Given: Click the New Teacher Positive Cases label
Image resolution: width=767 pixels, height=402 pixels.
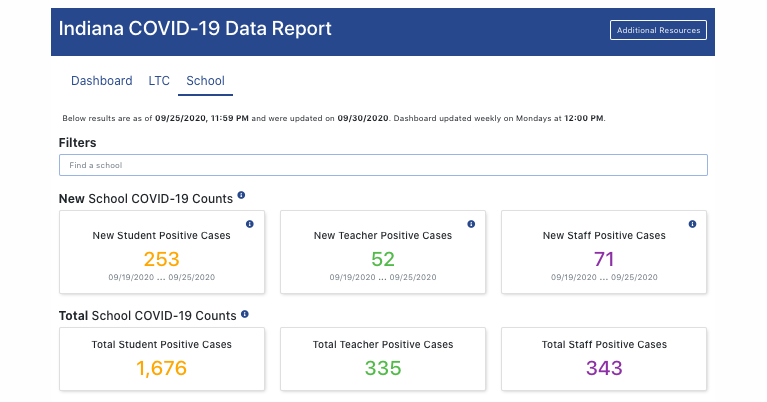Looking at the screenshot, I should coord(383,236).
